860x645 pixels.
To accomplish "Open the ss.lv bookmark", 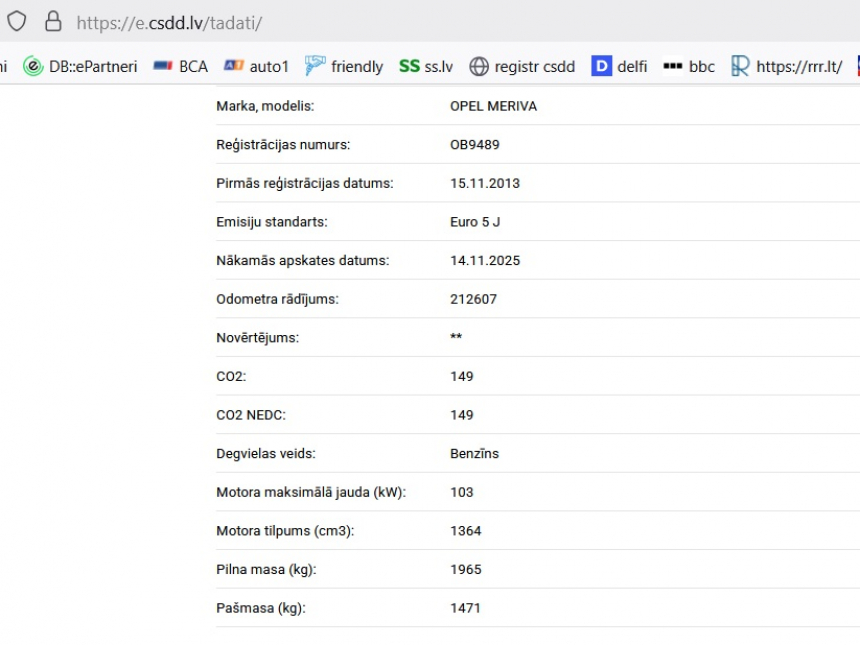I will (x=426, y=66).
